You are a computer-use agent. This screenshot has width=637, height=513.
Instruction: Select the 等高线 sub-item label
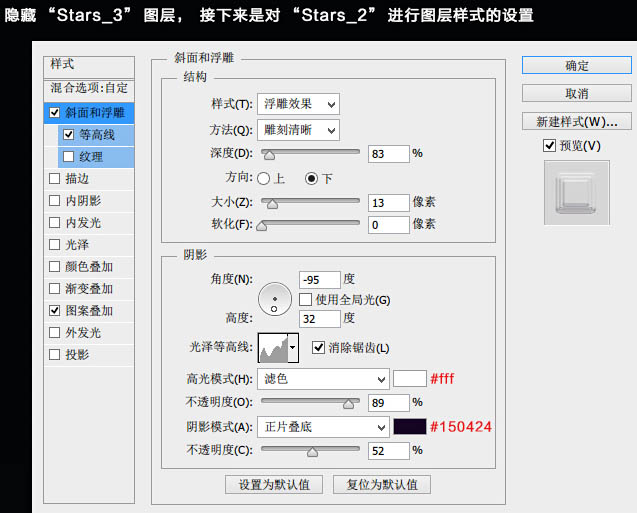[x=97, y=134]
